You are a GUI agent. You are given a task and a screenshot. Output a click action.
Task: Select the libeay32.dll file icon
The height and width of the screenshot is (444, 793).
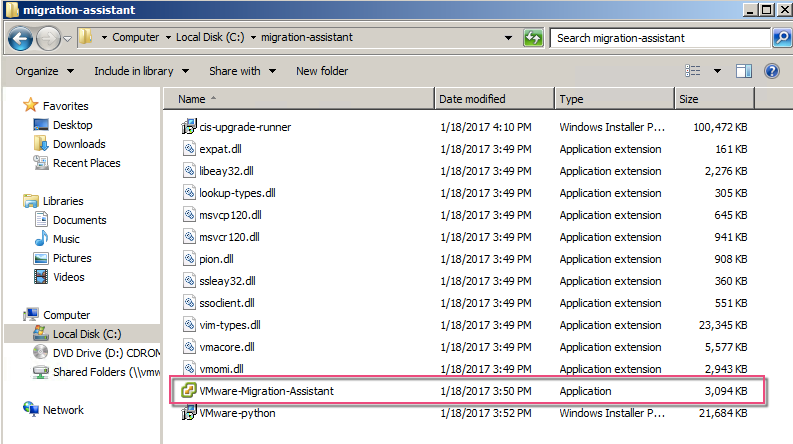pyautogui.click(x=189, y=170)
